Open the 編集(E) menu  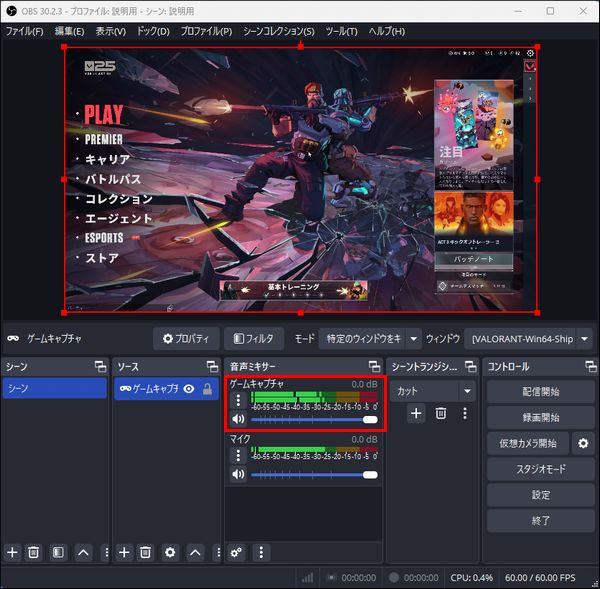click(x=69, y=31)
